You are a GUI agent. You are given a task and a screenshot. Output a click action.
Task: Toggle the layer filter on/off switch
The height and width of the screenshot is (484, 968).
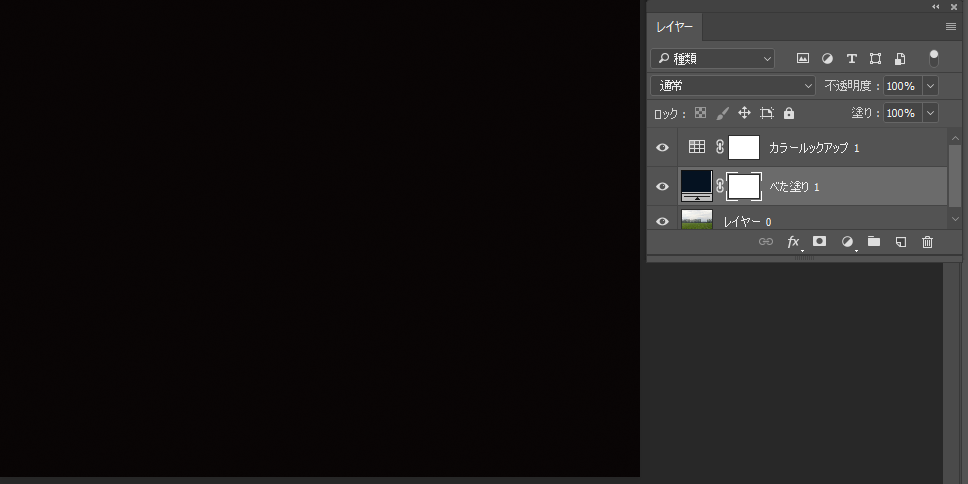point(934,58)
